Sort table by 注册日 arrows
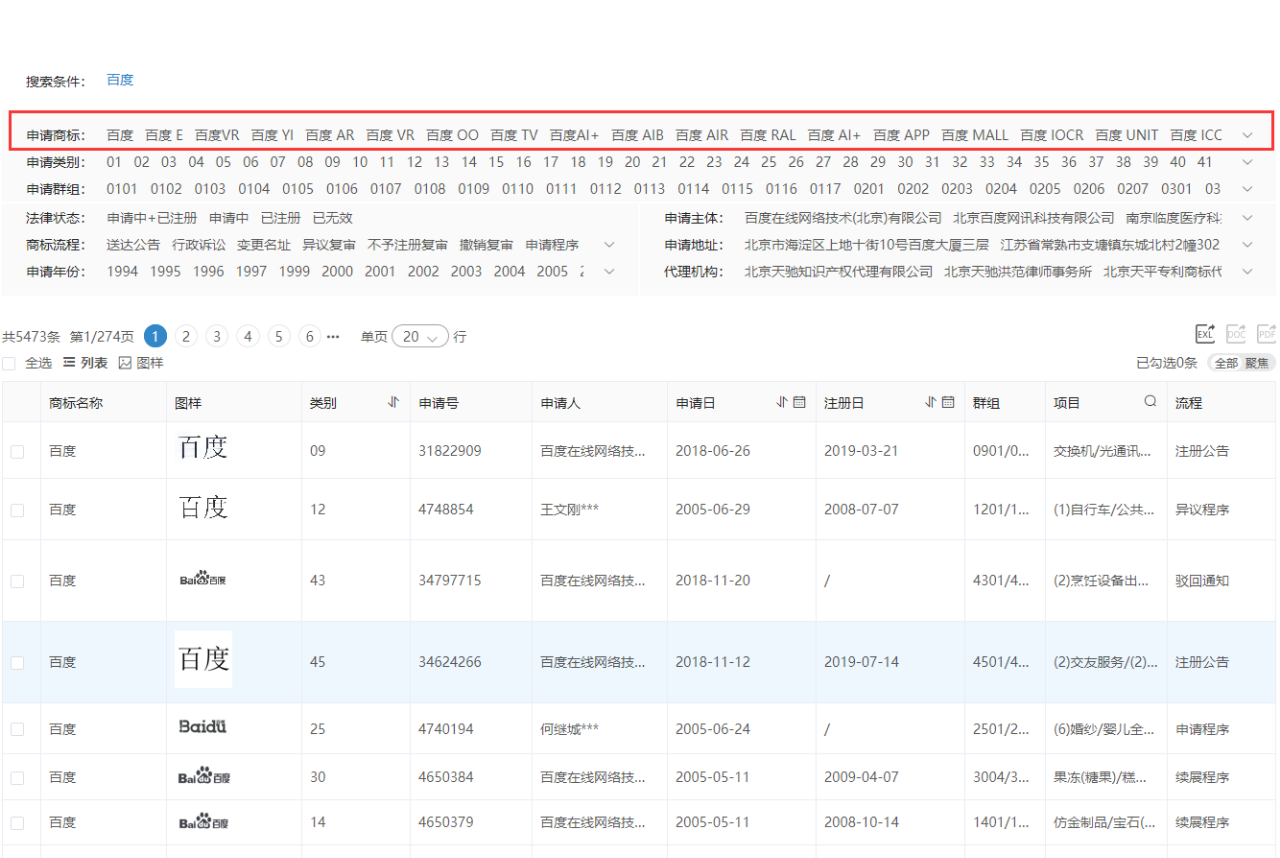The image size is (1280, 858). click(x=932, y=402)
